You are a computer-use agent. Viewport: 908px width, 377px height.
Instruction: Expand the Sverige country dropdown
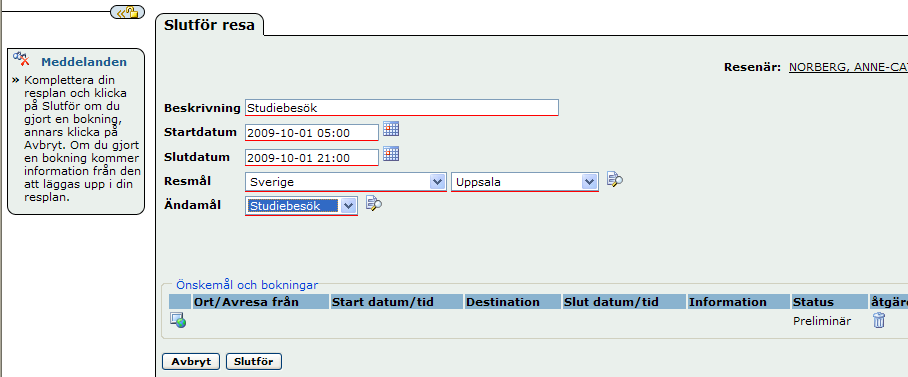pos(438,182)
